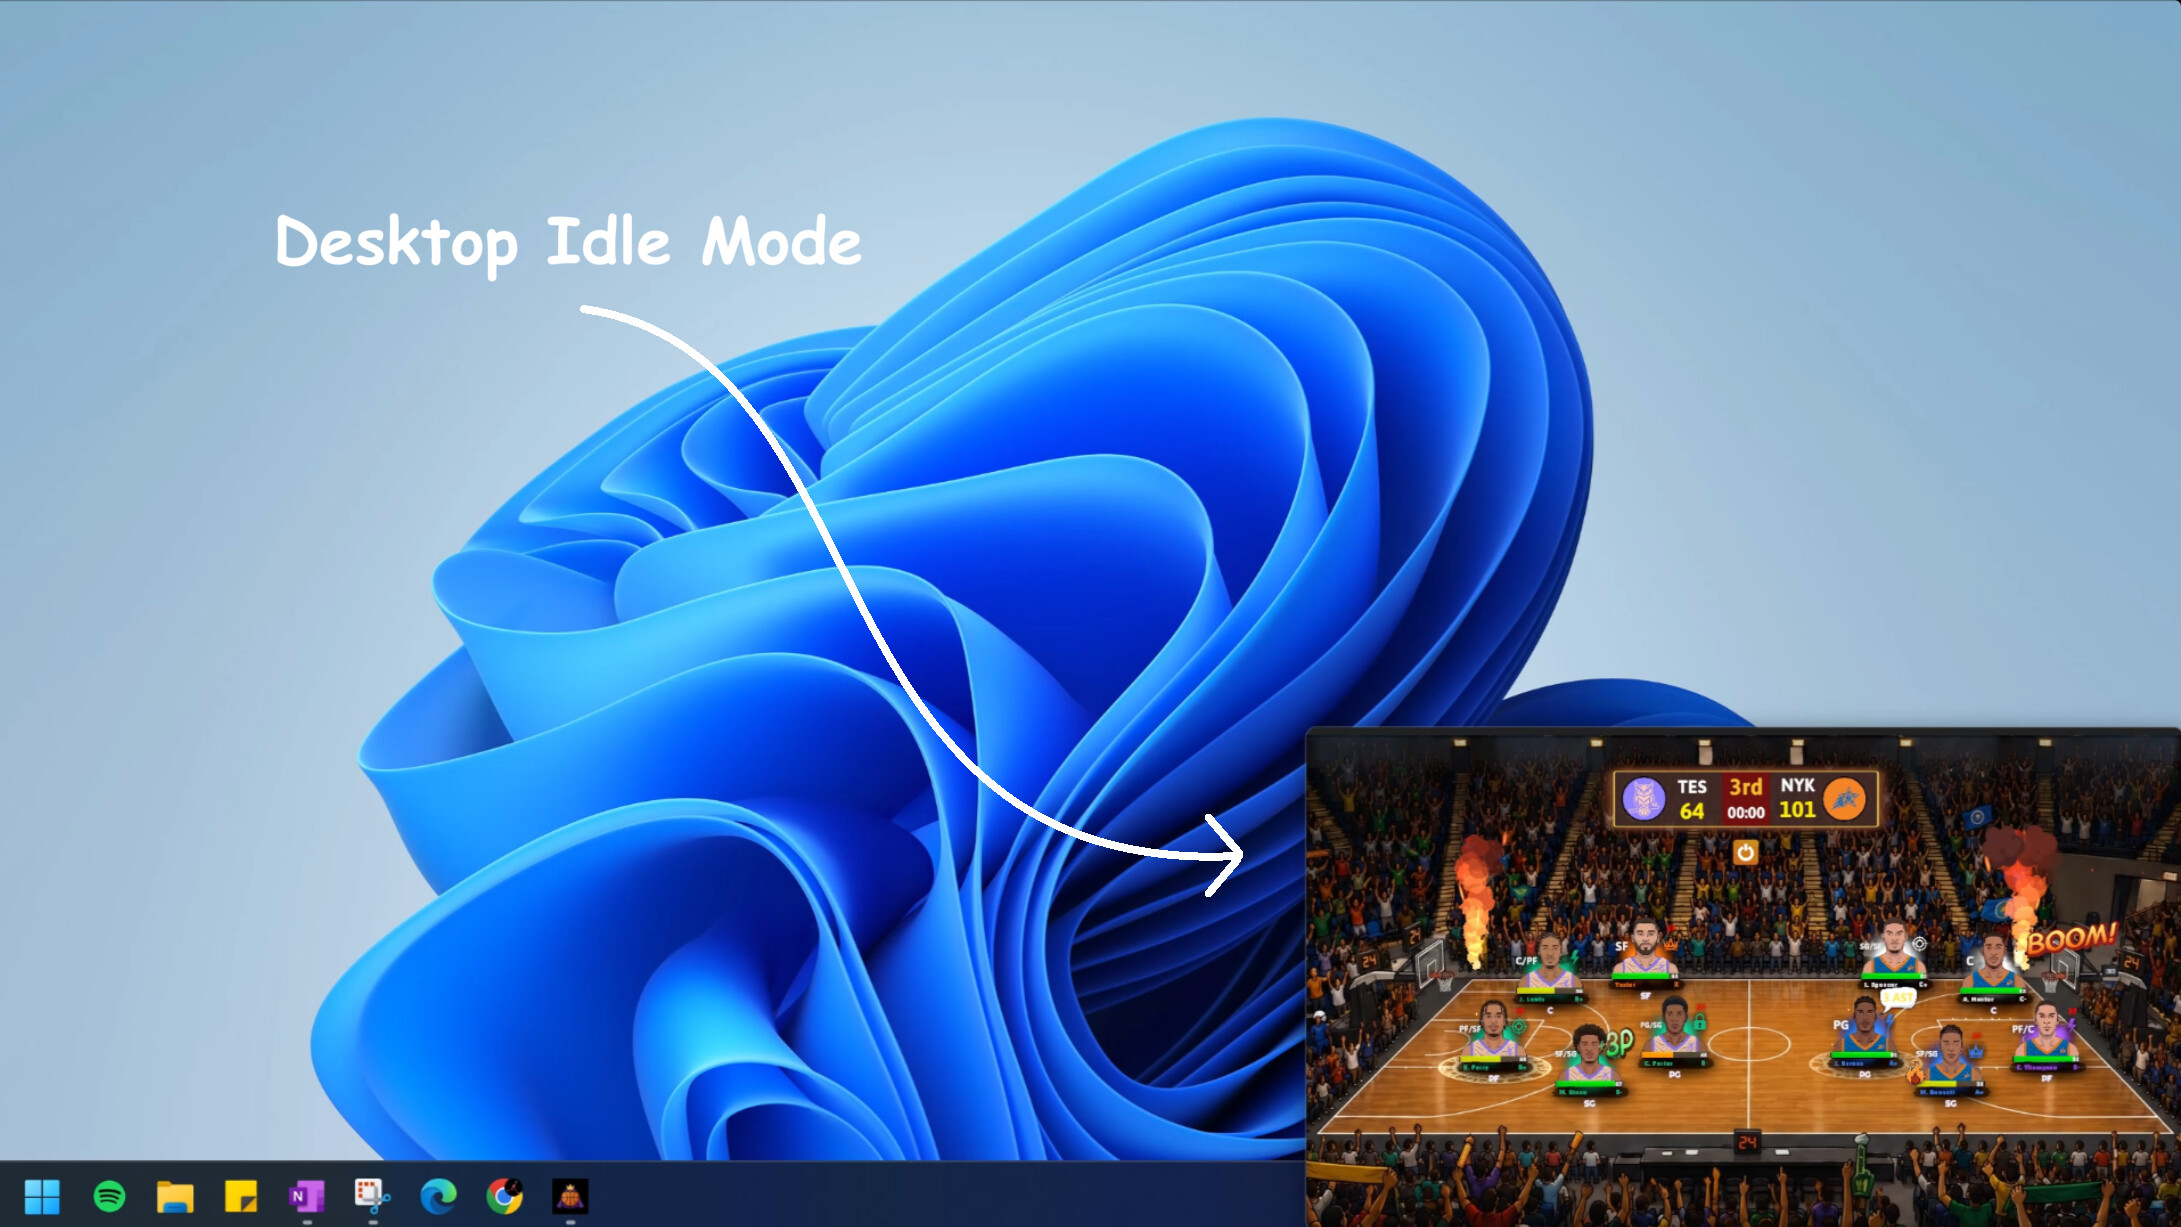
Task: Open Google Chrome from the taskbar
Action: point(505,1196)
